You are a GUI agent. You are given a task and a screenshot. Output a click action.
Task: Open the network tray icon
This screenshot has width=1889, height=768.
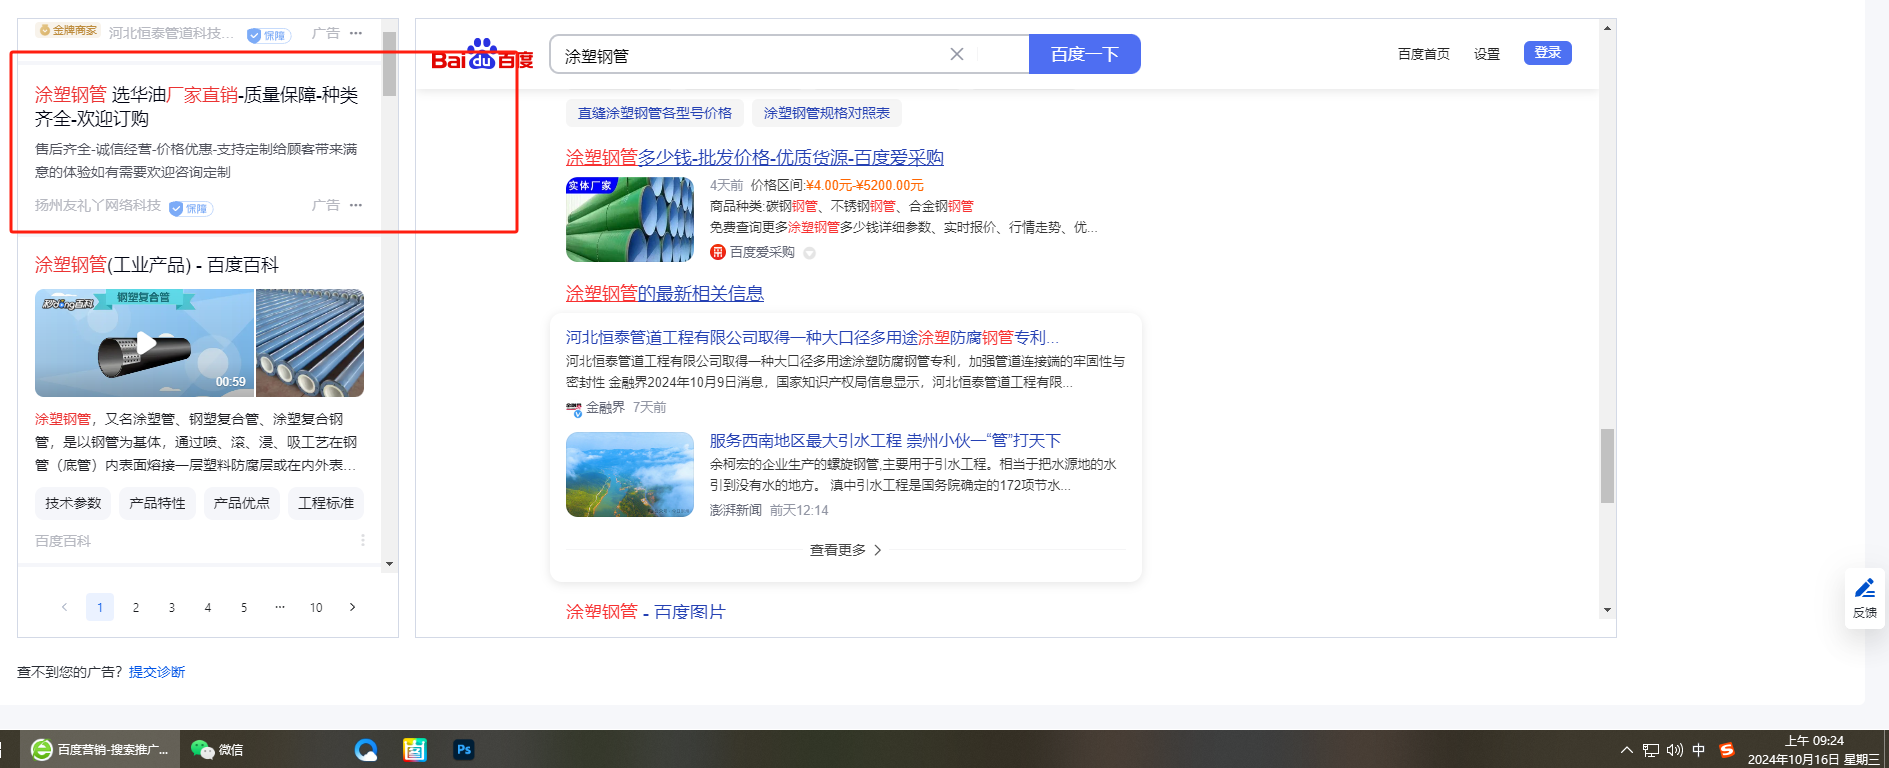pyautogui.click(x=1650, y=750)
